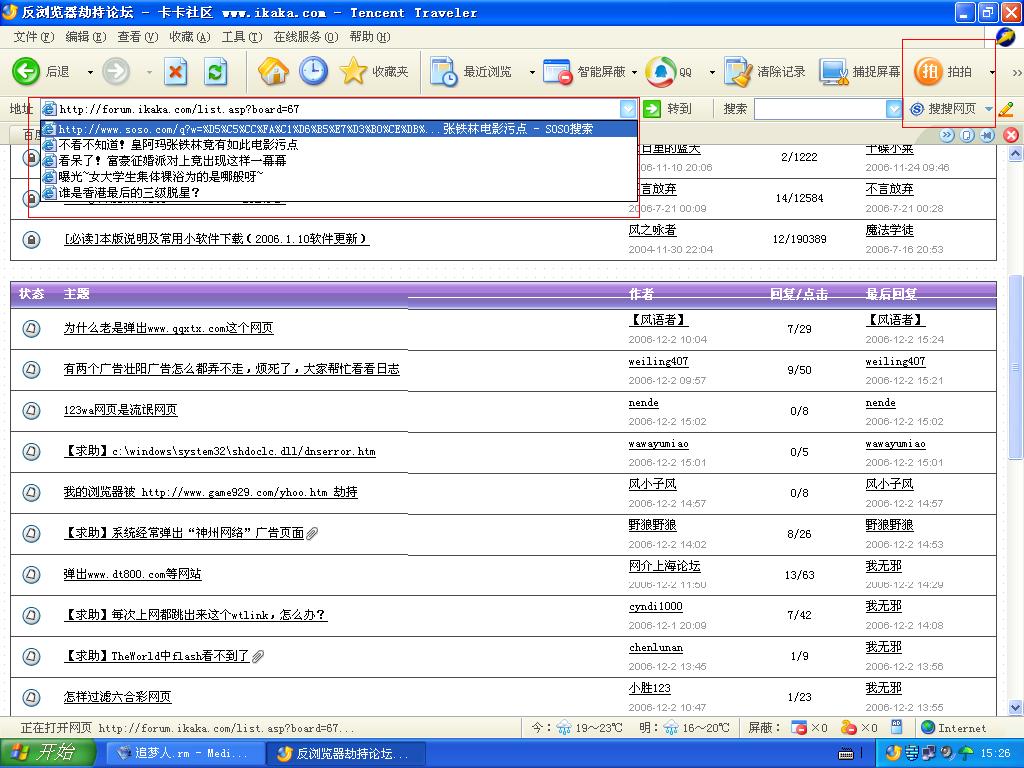Open thread '123wa网页是流氓网页'
The height and width of the screenshot is (768, 1024).
(x=120, y=410)
